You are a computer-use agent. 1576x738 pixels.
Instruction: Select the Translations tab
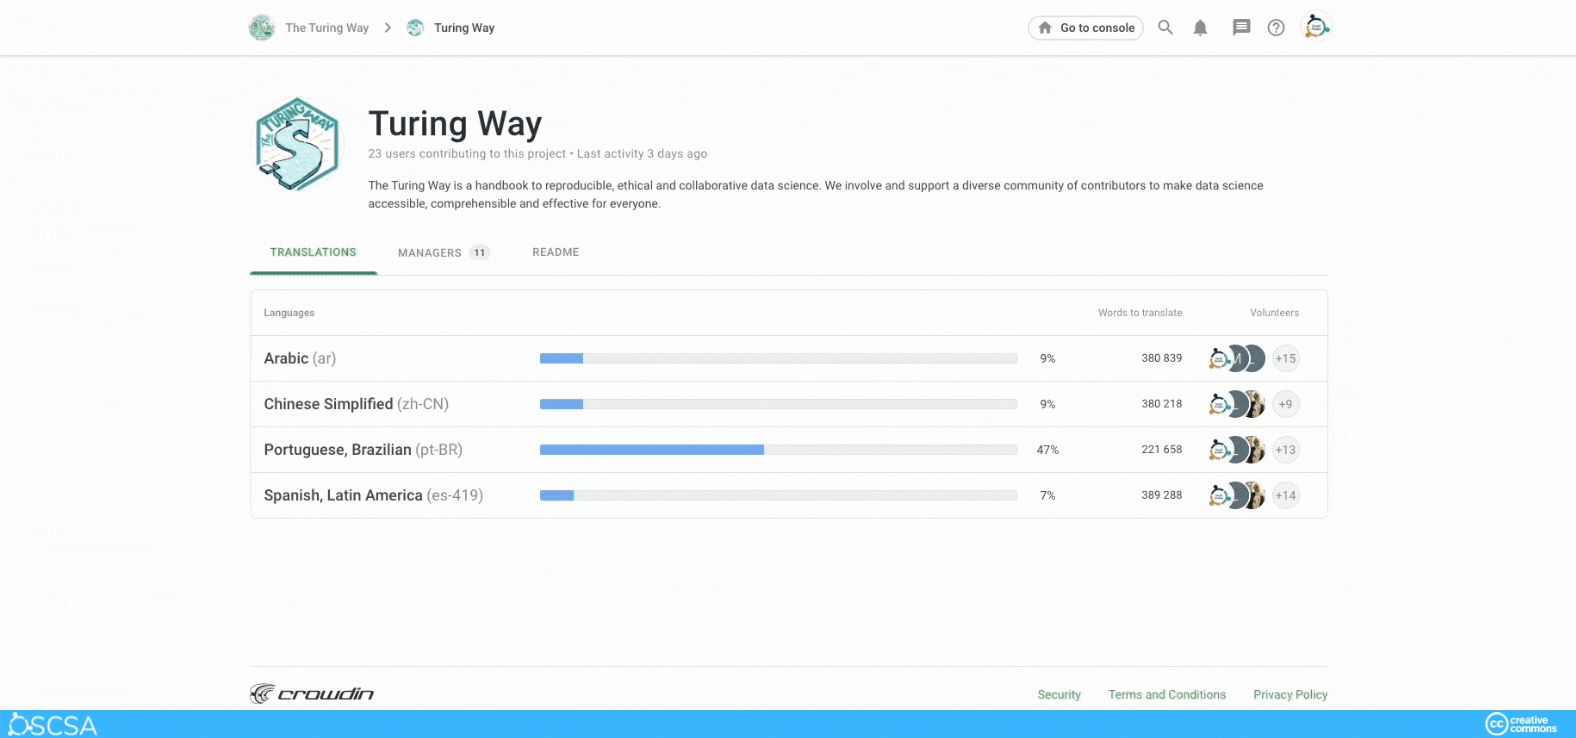[x=313, y=253]
